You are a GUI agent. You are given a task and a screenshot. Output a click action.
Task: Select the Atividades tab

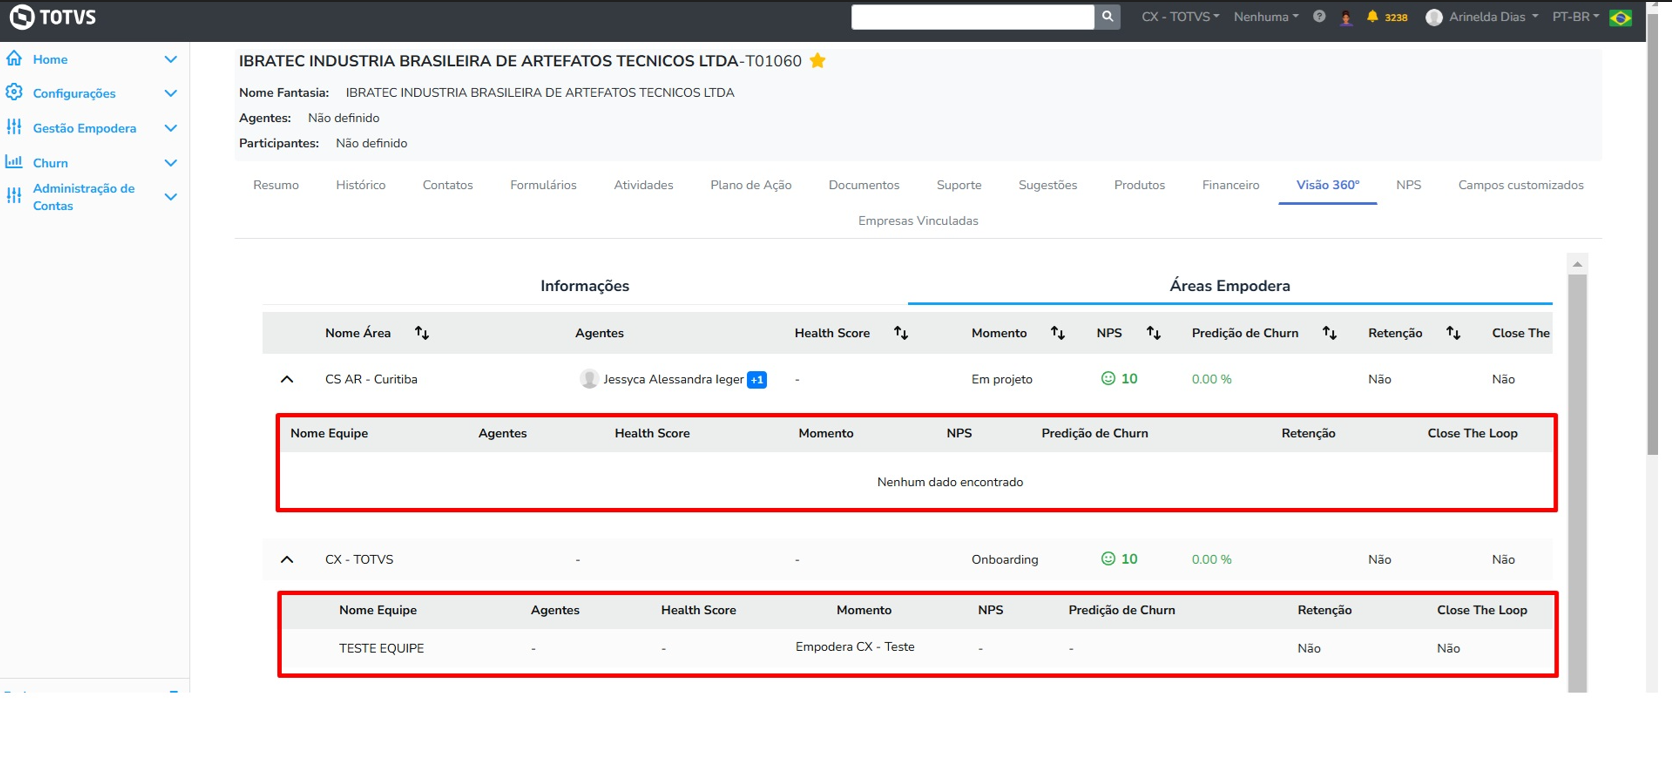click(x=643, y=185)
